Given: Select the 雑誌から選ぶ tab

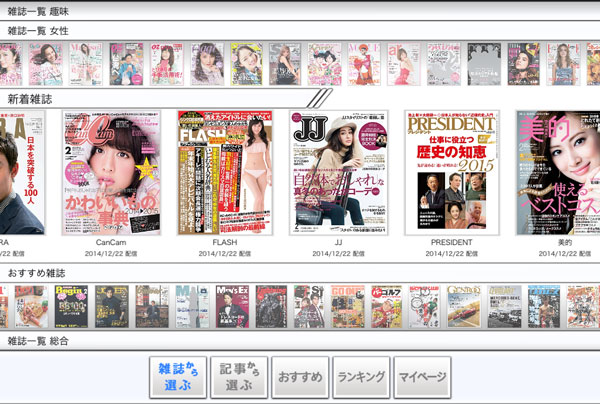Looking at the screenshot, I should point(178,377).
